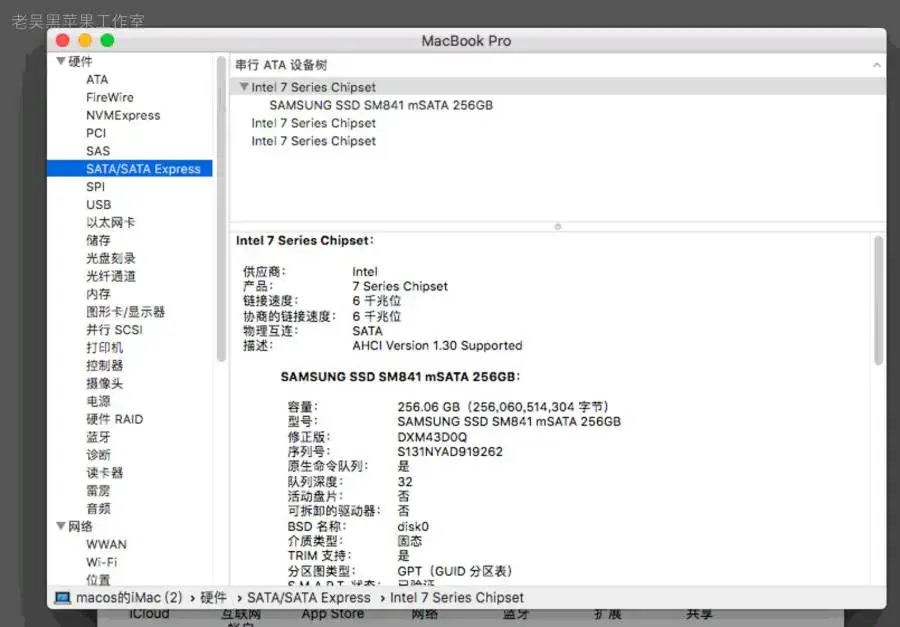Select USB in the sidebar
This screenshot has width=900, height=627.
tap(98, 204)
